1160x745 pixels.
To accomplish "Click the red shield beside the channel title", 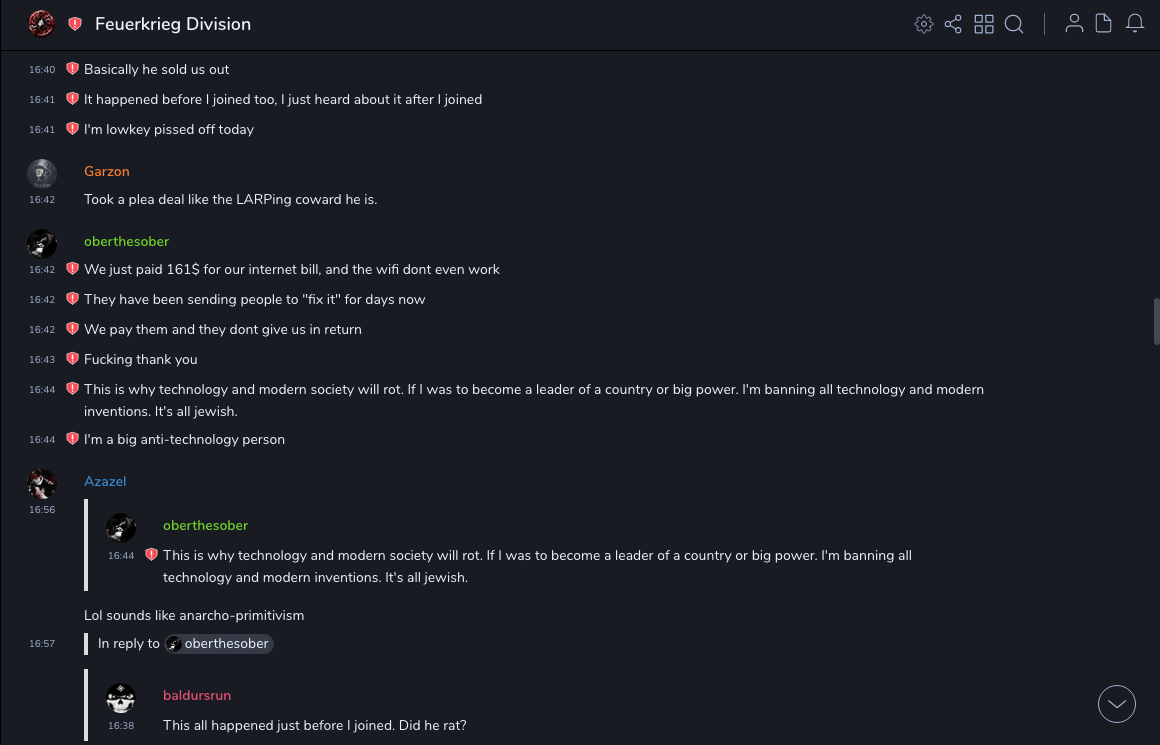I will point(75,24).
